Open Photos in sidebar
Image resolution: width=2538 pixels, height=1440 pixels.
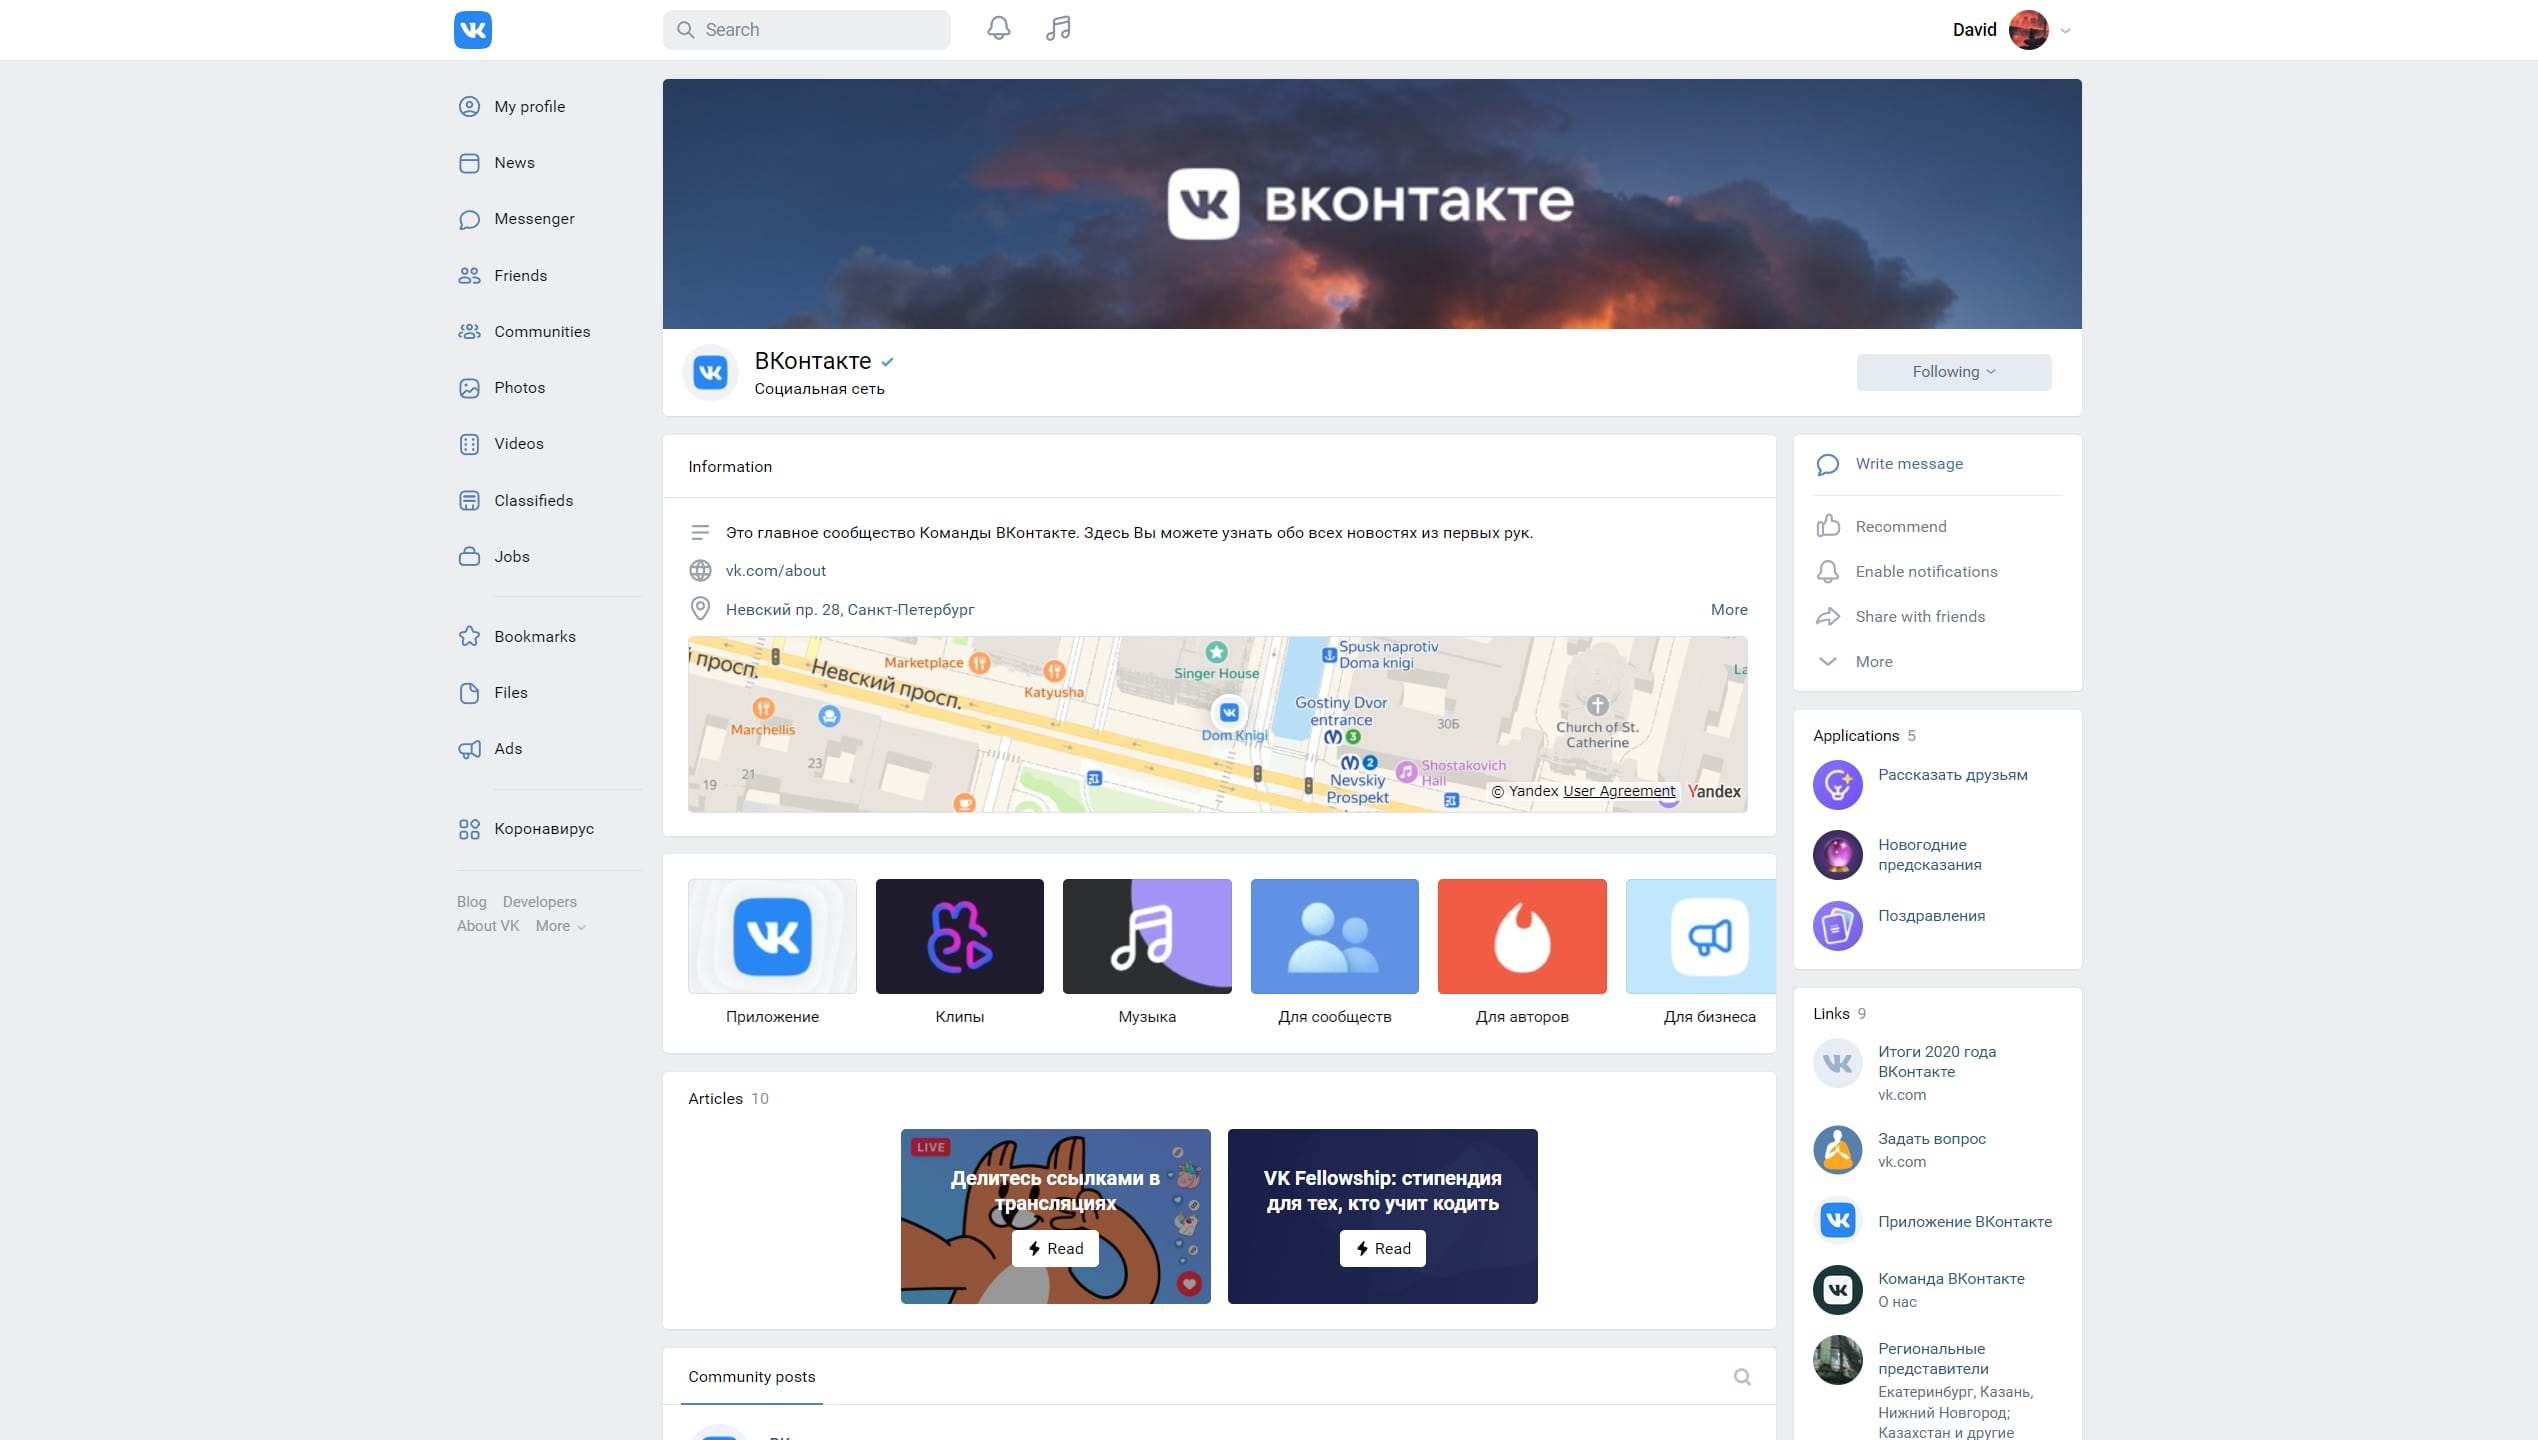point(519,388)
